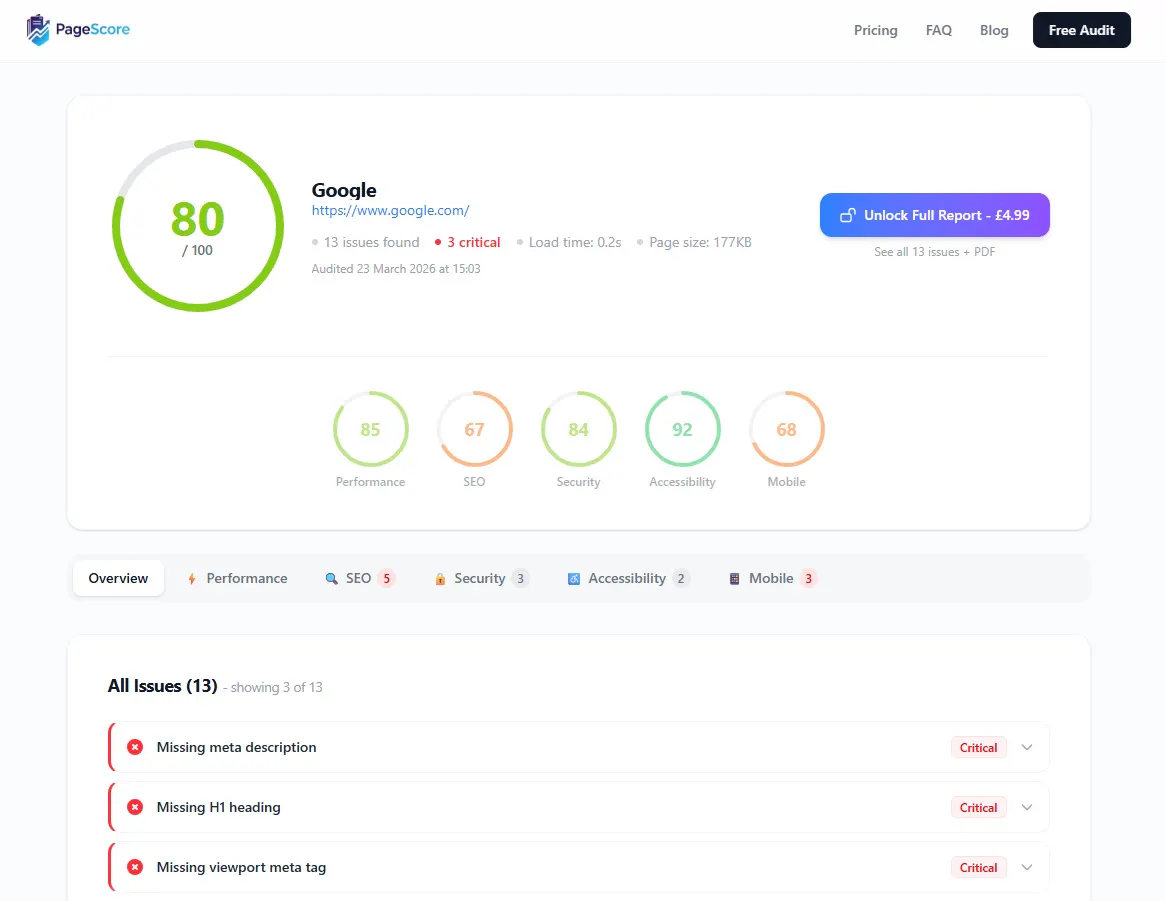Switch to the Mobile tab
This screenshot has height=901, width=1166.
click(773, 578)
